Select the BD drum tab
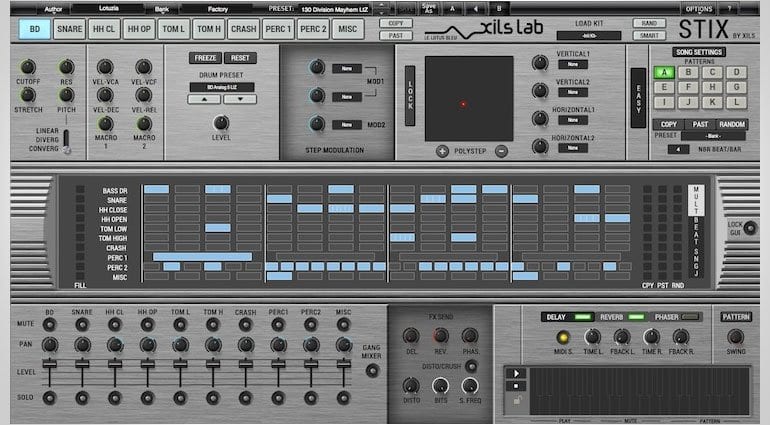The image size is (770, 425). [x=35, y=29]
